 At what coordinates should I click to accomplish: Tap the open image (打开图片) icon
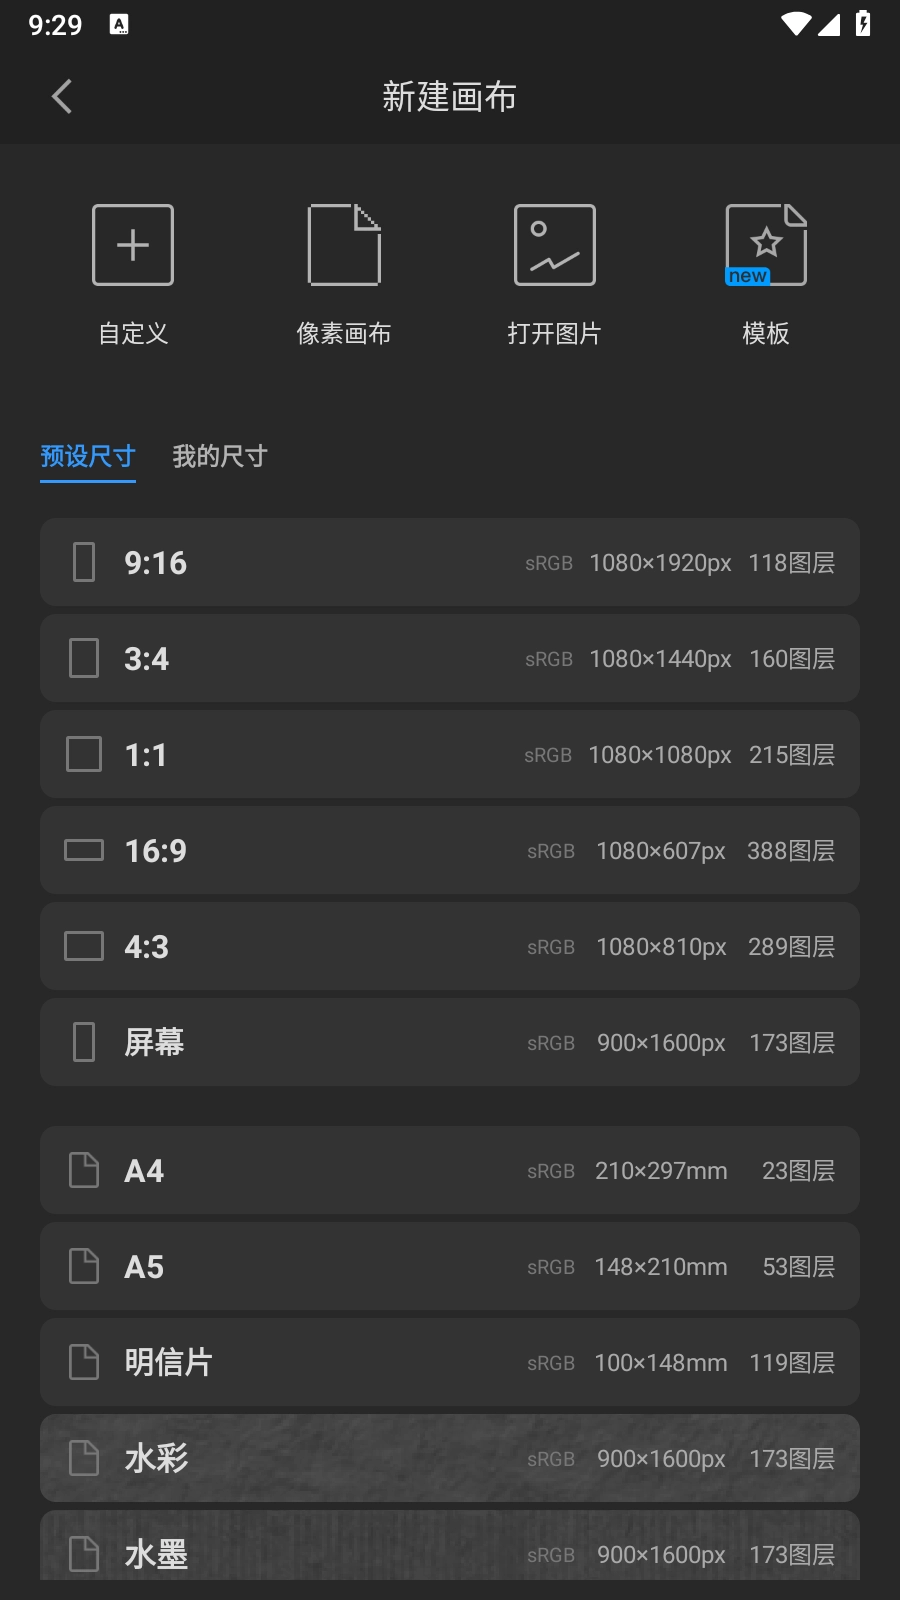554,245
